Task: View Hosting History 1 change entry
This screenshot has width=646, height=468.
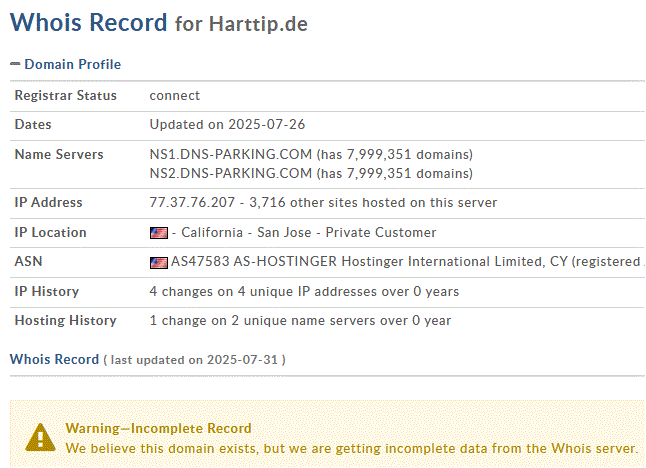Action: tap(300, 321)
